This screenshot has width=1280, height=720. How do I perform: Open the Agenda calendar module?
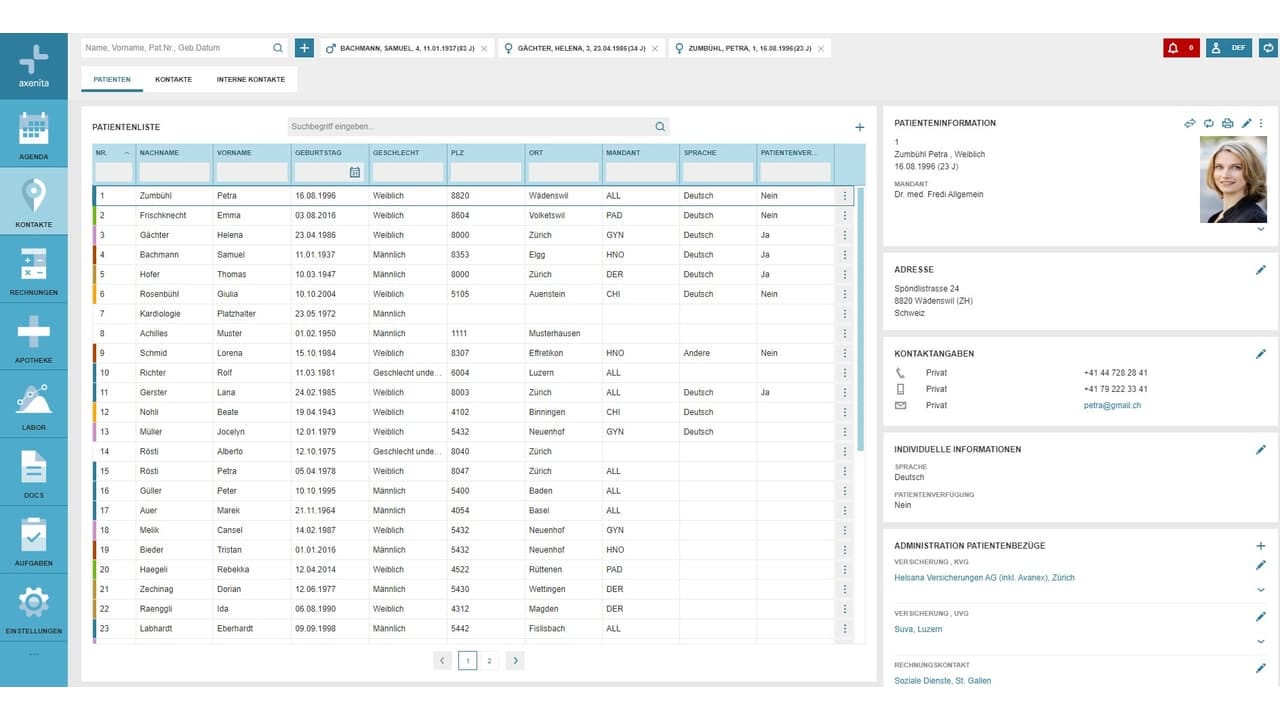(33, 134)
